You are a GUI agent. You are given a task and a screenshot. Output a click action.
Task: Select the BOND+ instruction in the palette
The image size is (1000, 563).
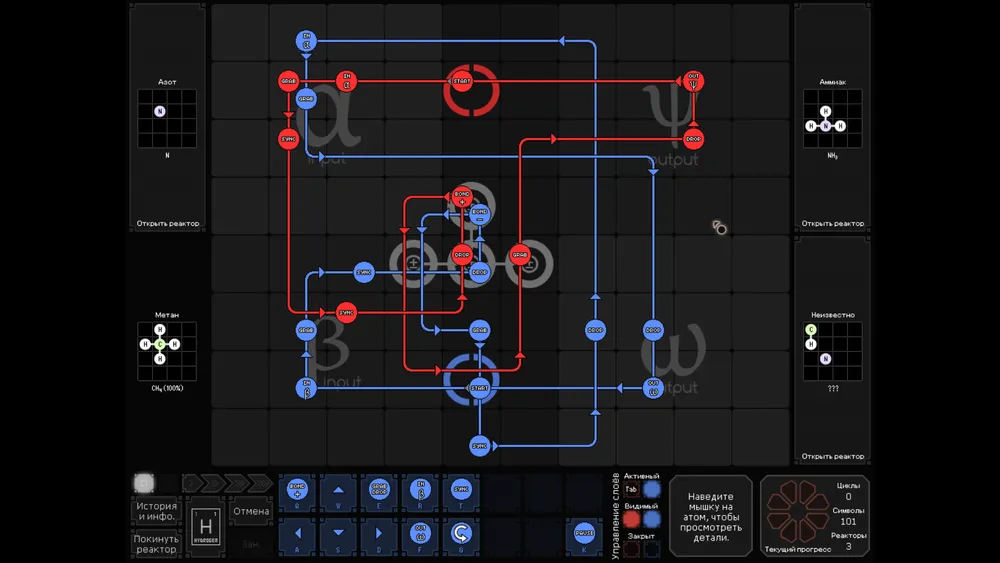pyautogui.click(x=297, y=490)
